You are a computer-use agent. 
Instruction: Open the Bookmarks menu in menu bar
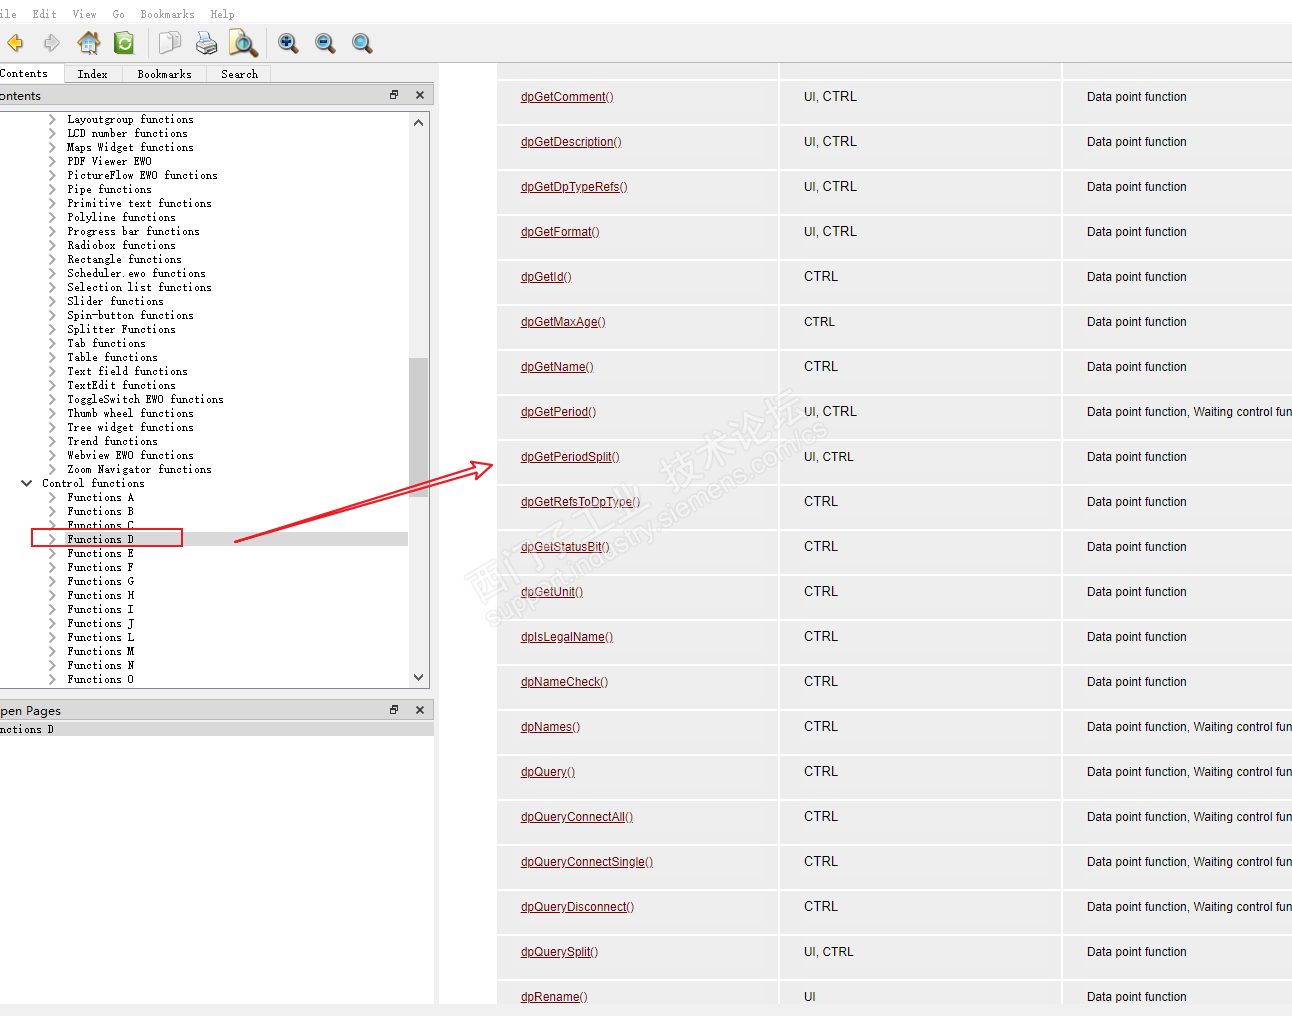(167, 14)
